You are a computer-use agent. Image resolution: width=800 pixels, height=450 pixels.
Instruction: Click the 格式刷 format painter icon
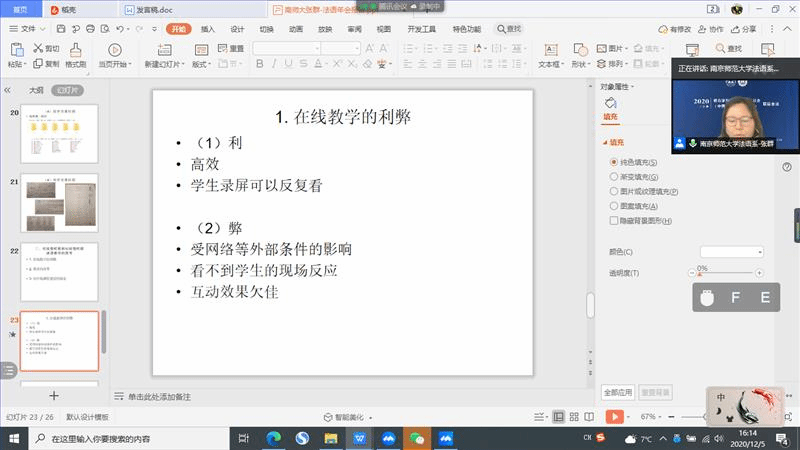click(75, 48)
